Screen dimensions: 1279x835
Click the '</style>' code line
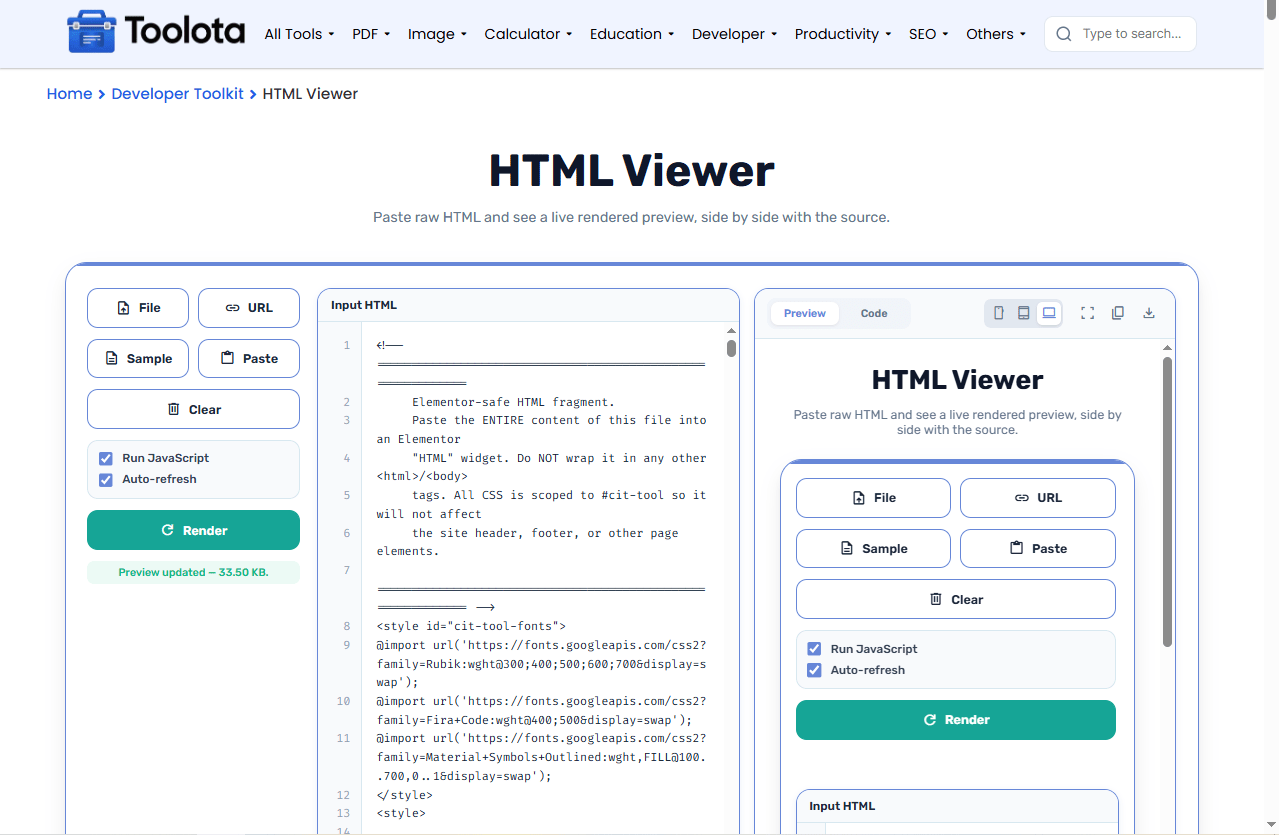click(x=405, y=795)
